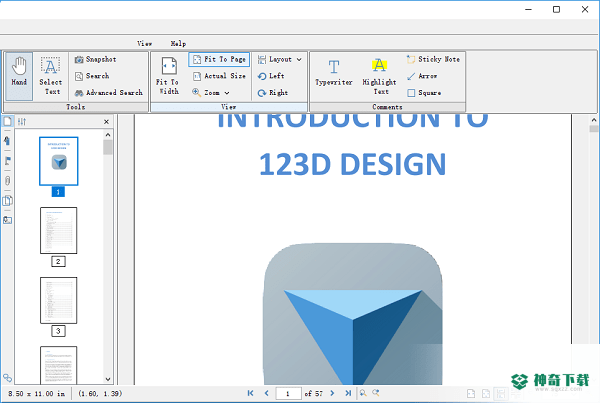The image size is (600, 403).
Task: Close the thumbnails side panel
Action: (106, 122)
